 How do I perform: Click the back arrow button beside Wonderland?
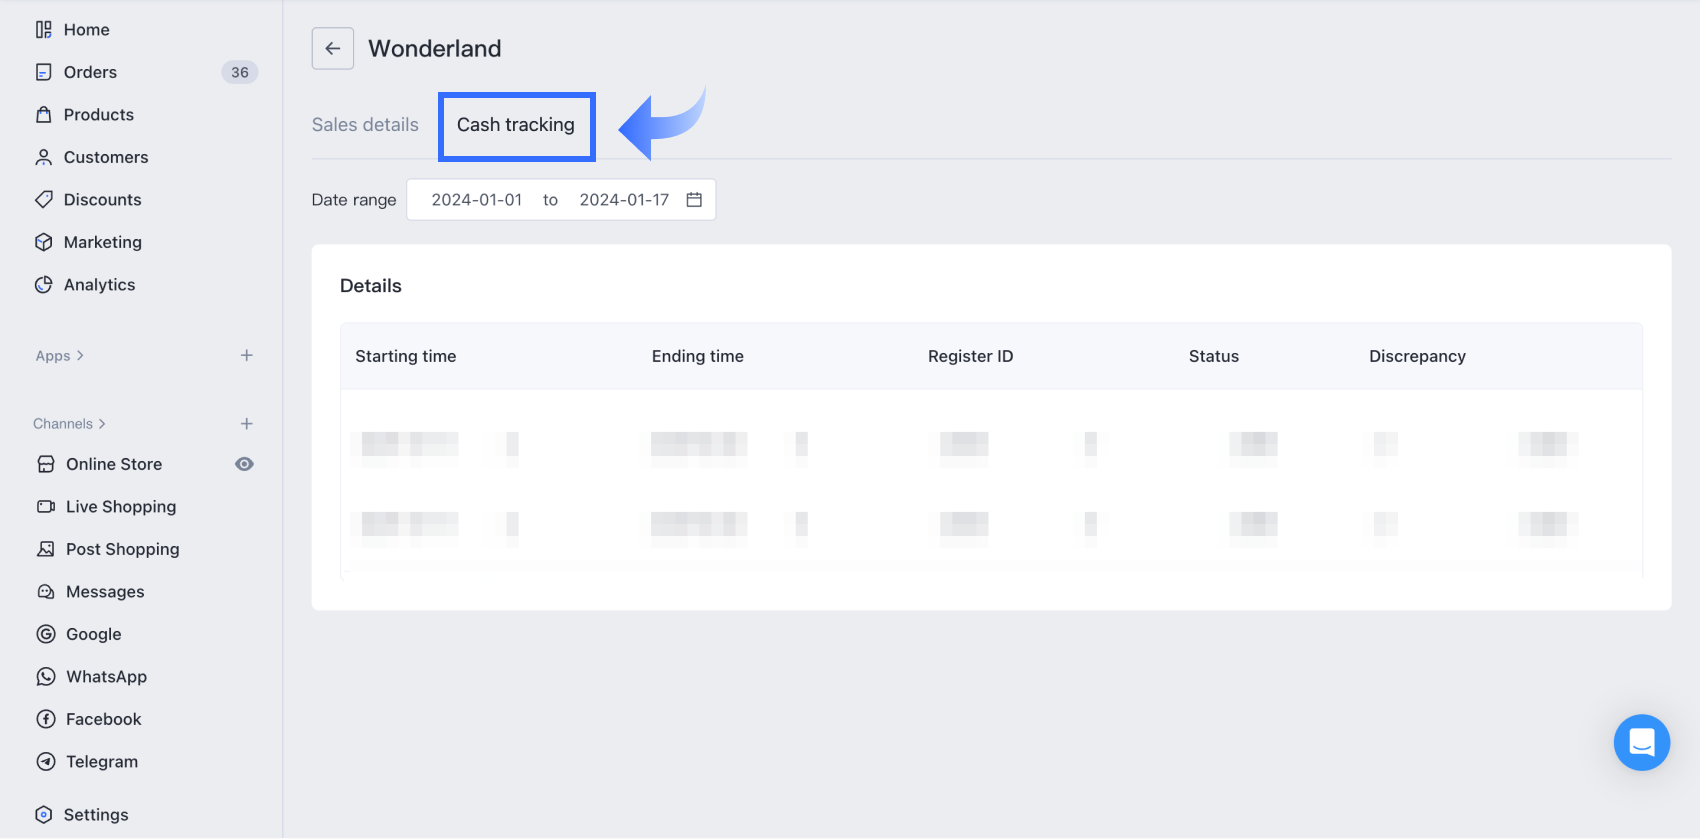[333, 48]
